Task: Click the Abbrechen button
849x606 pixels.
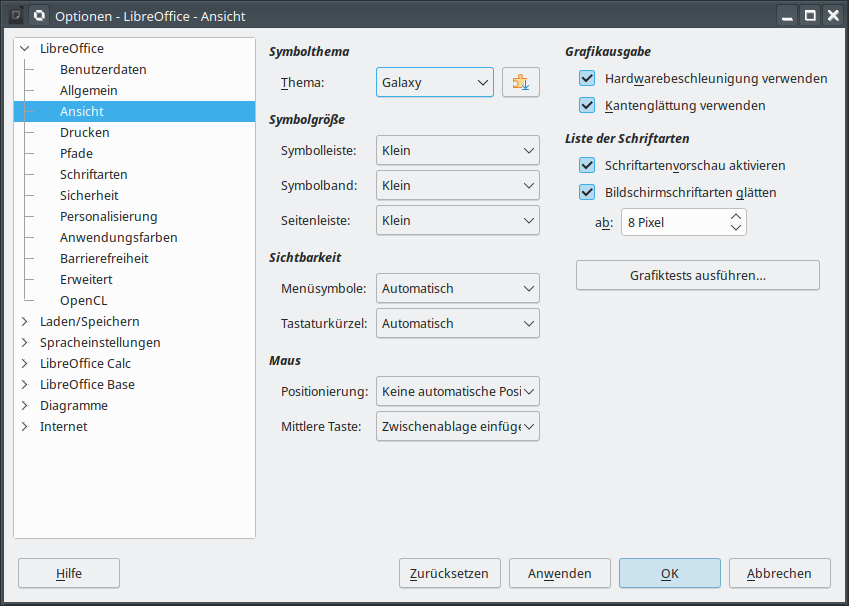Action: click(x=779, y=573)
